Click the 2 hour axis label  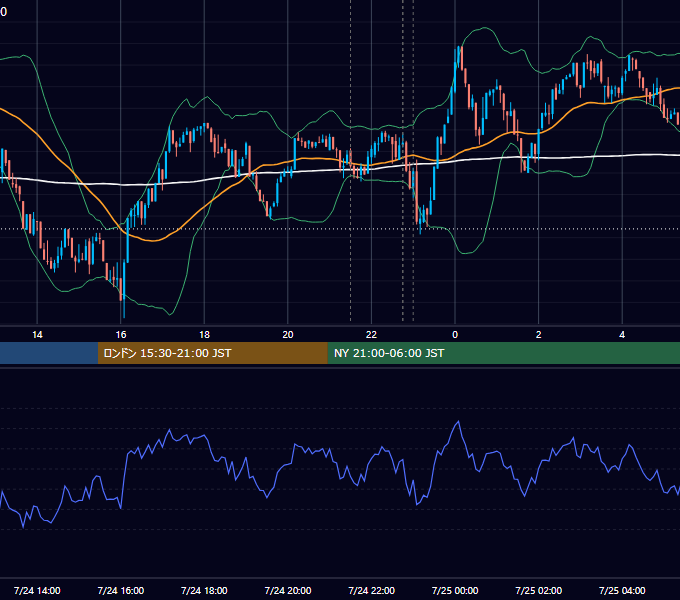coord(539,335)
